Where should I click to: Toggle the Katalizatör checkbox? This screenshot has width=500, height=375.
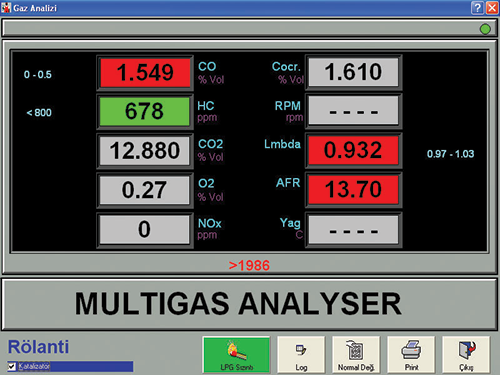pyautogui.click(x=12, y=366)
